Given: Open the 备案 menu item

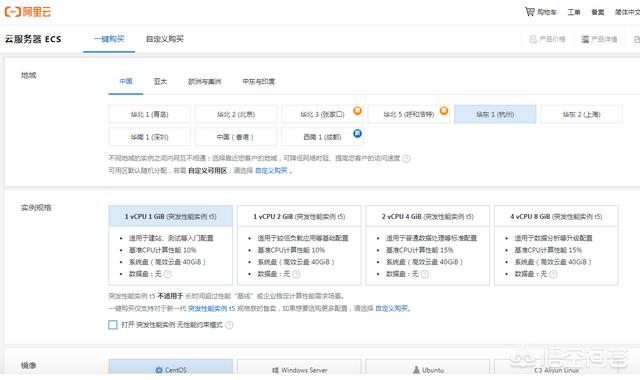Looking at the screenshot, I should tap(598, 12).
